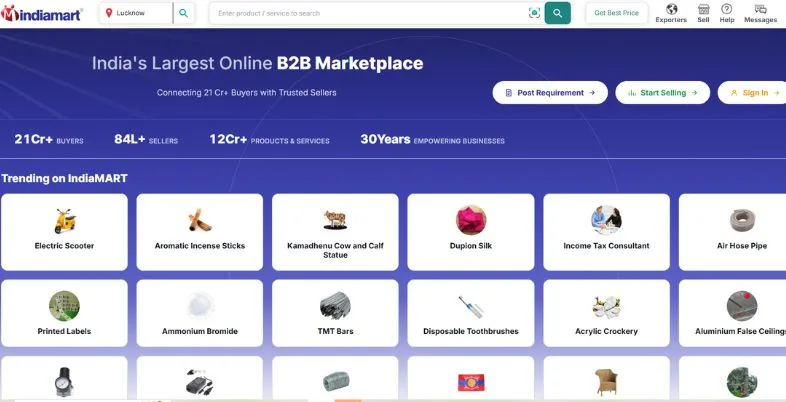Click the Get Best Price button
Viewport: 786px width, 402px height.
pos(617,13)
